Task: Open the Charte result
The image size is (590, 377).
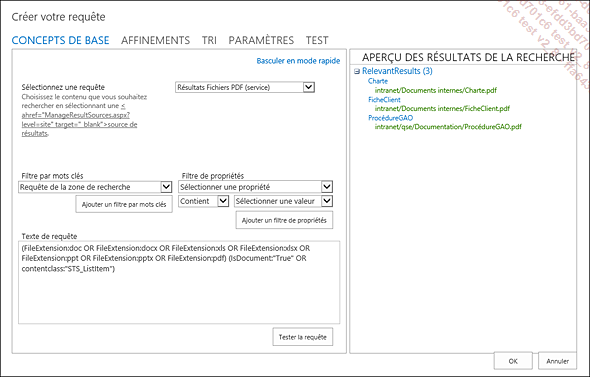Action: tap(378, 81)
